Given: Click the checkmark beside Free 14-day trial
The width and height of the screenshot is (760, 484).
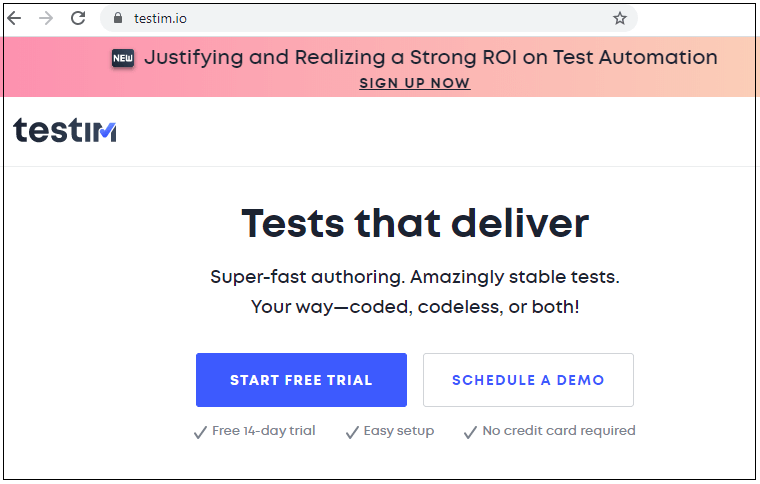Looking at the screenshot, I should [200, 432].
